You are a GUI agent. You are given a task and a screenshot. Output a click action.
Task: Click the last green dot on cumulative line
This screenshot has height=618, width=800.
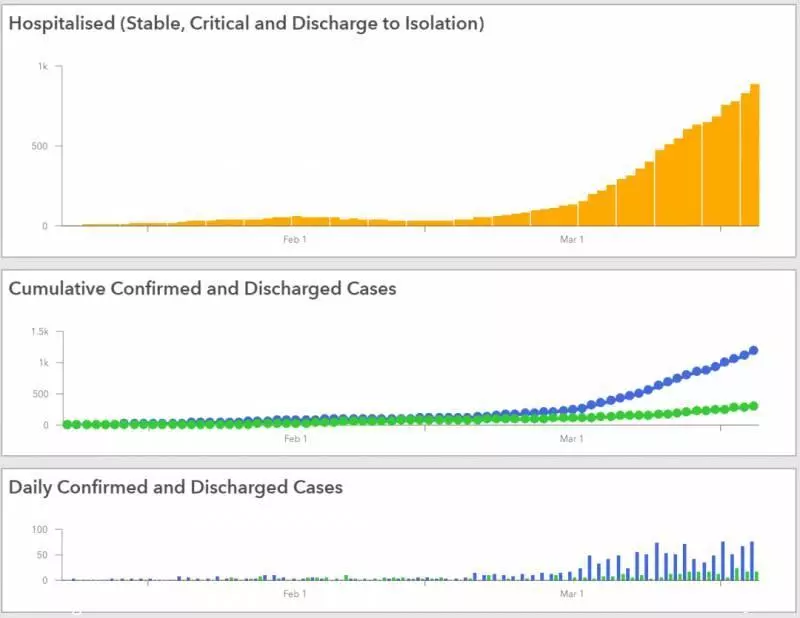point(753,406)
